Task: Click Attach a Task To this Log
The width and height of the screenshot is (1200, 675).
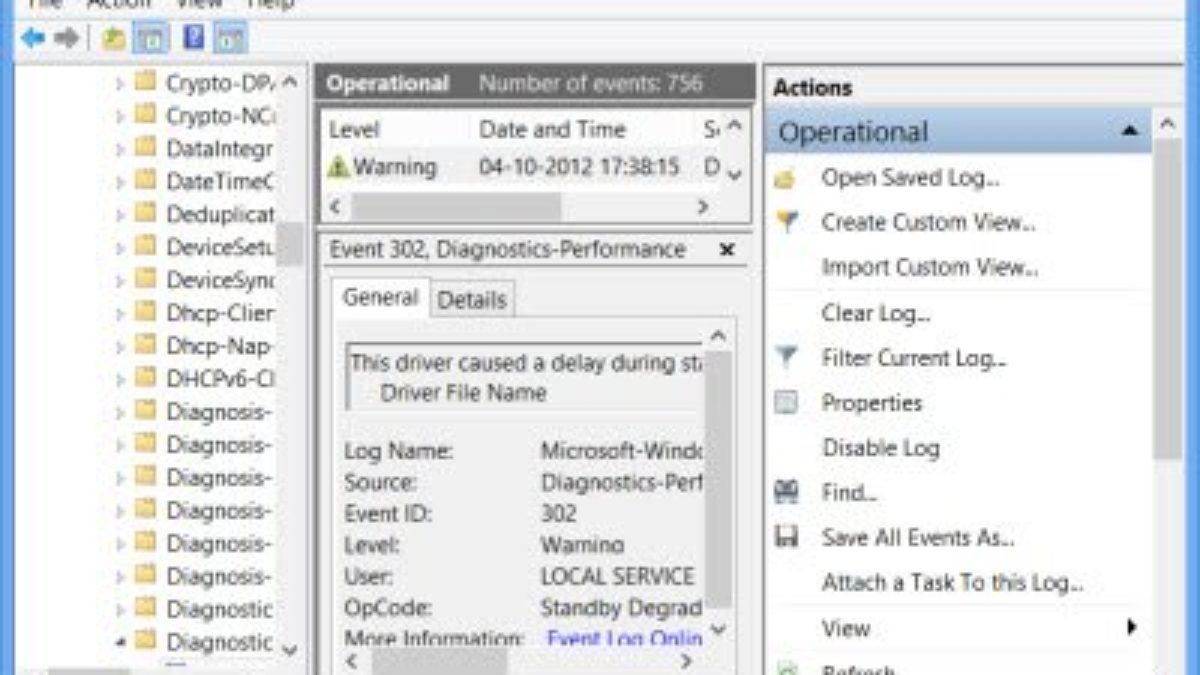Action: pos(952,583)
